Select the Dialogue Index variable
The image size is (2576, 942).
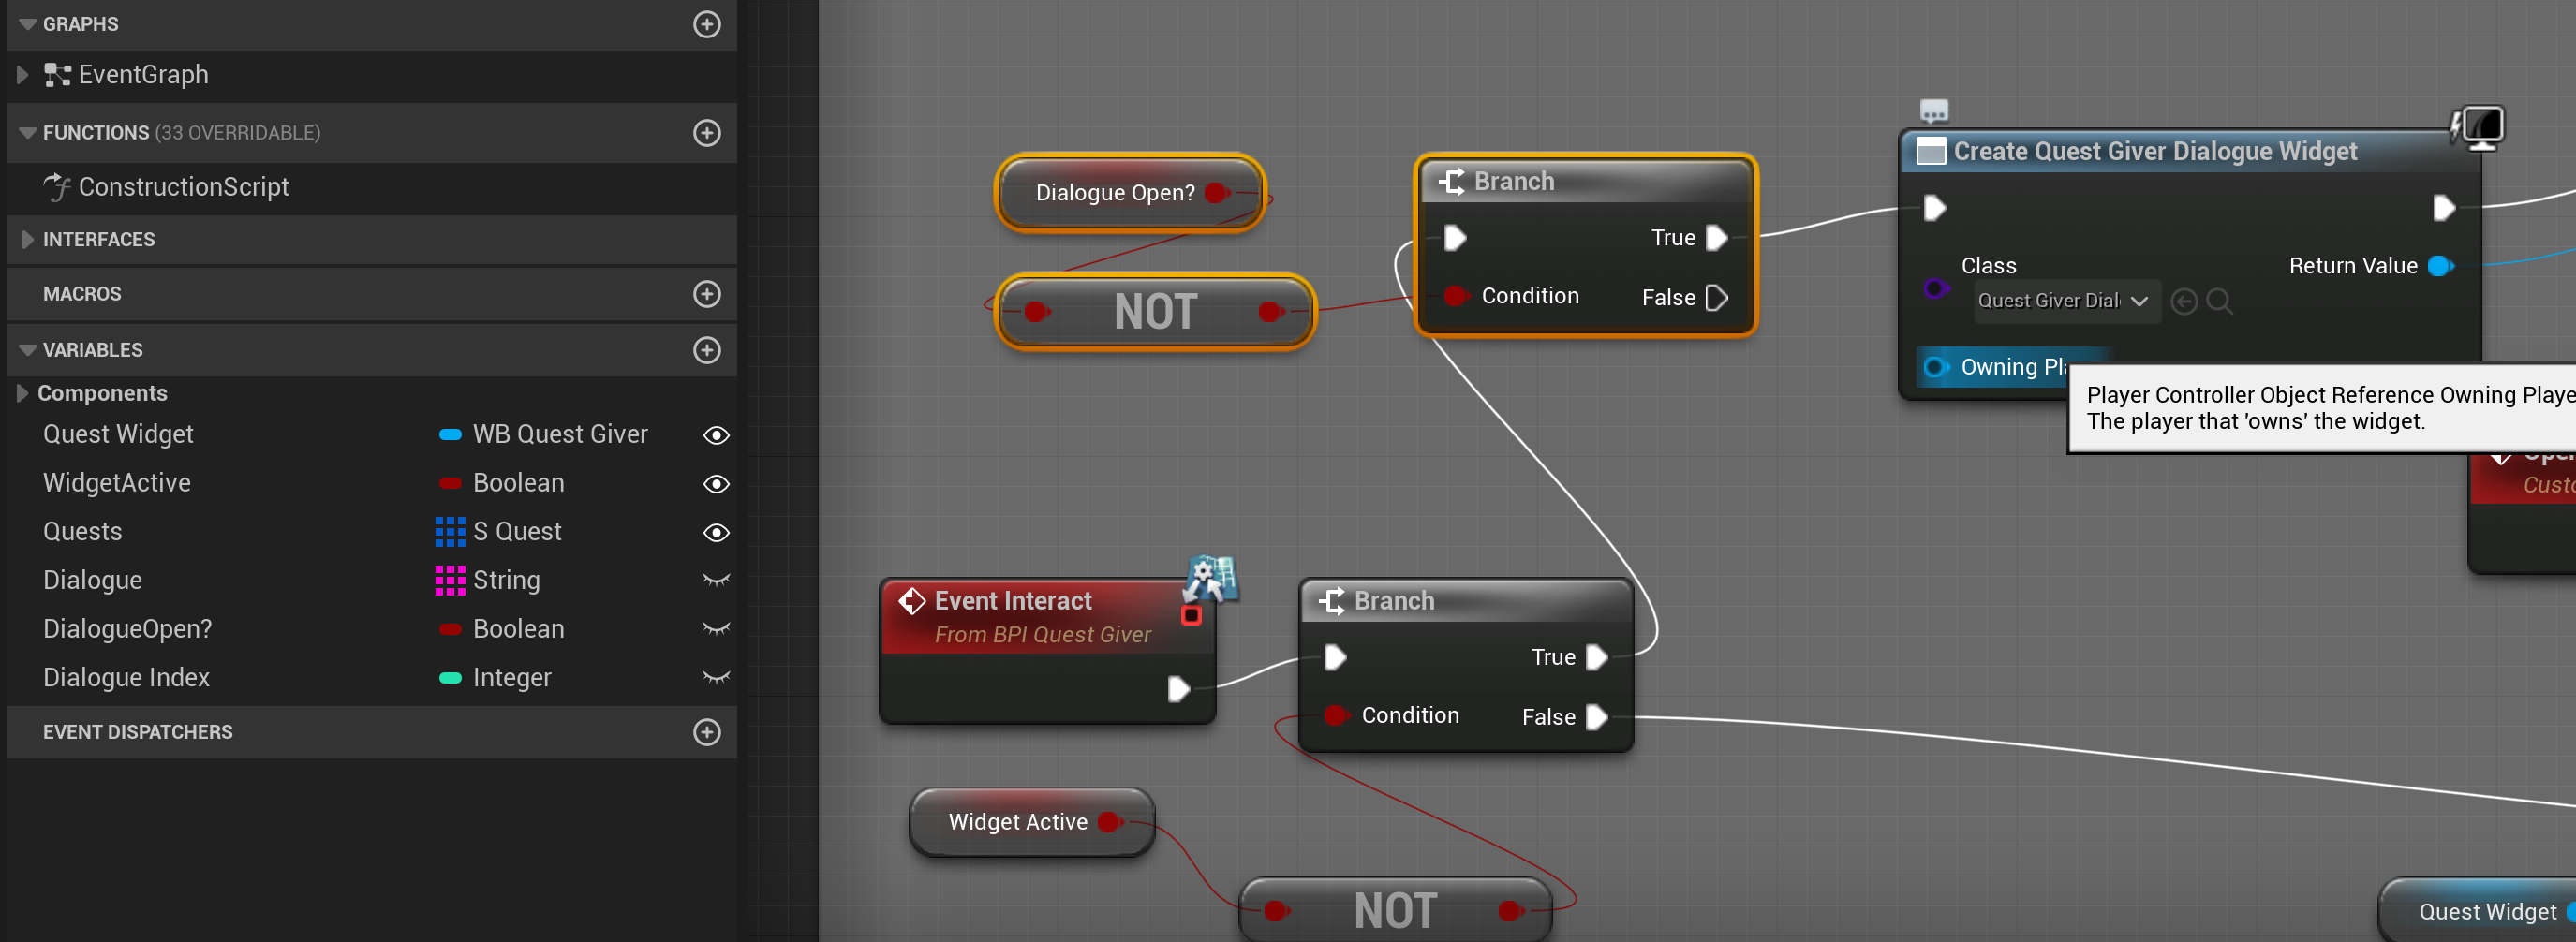click(126, 678)
